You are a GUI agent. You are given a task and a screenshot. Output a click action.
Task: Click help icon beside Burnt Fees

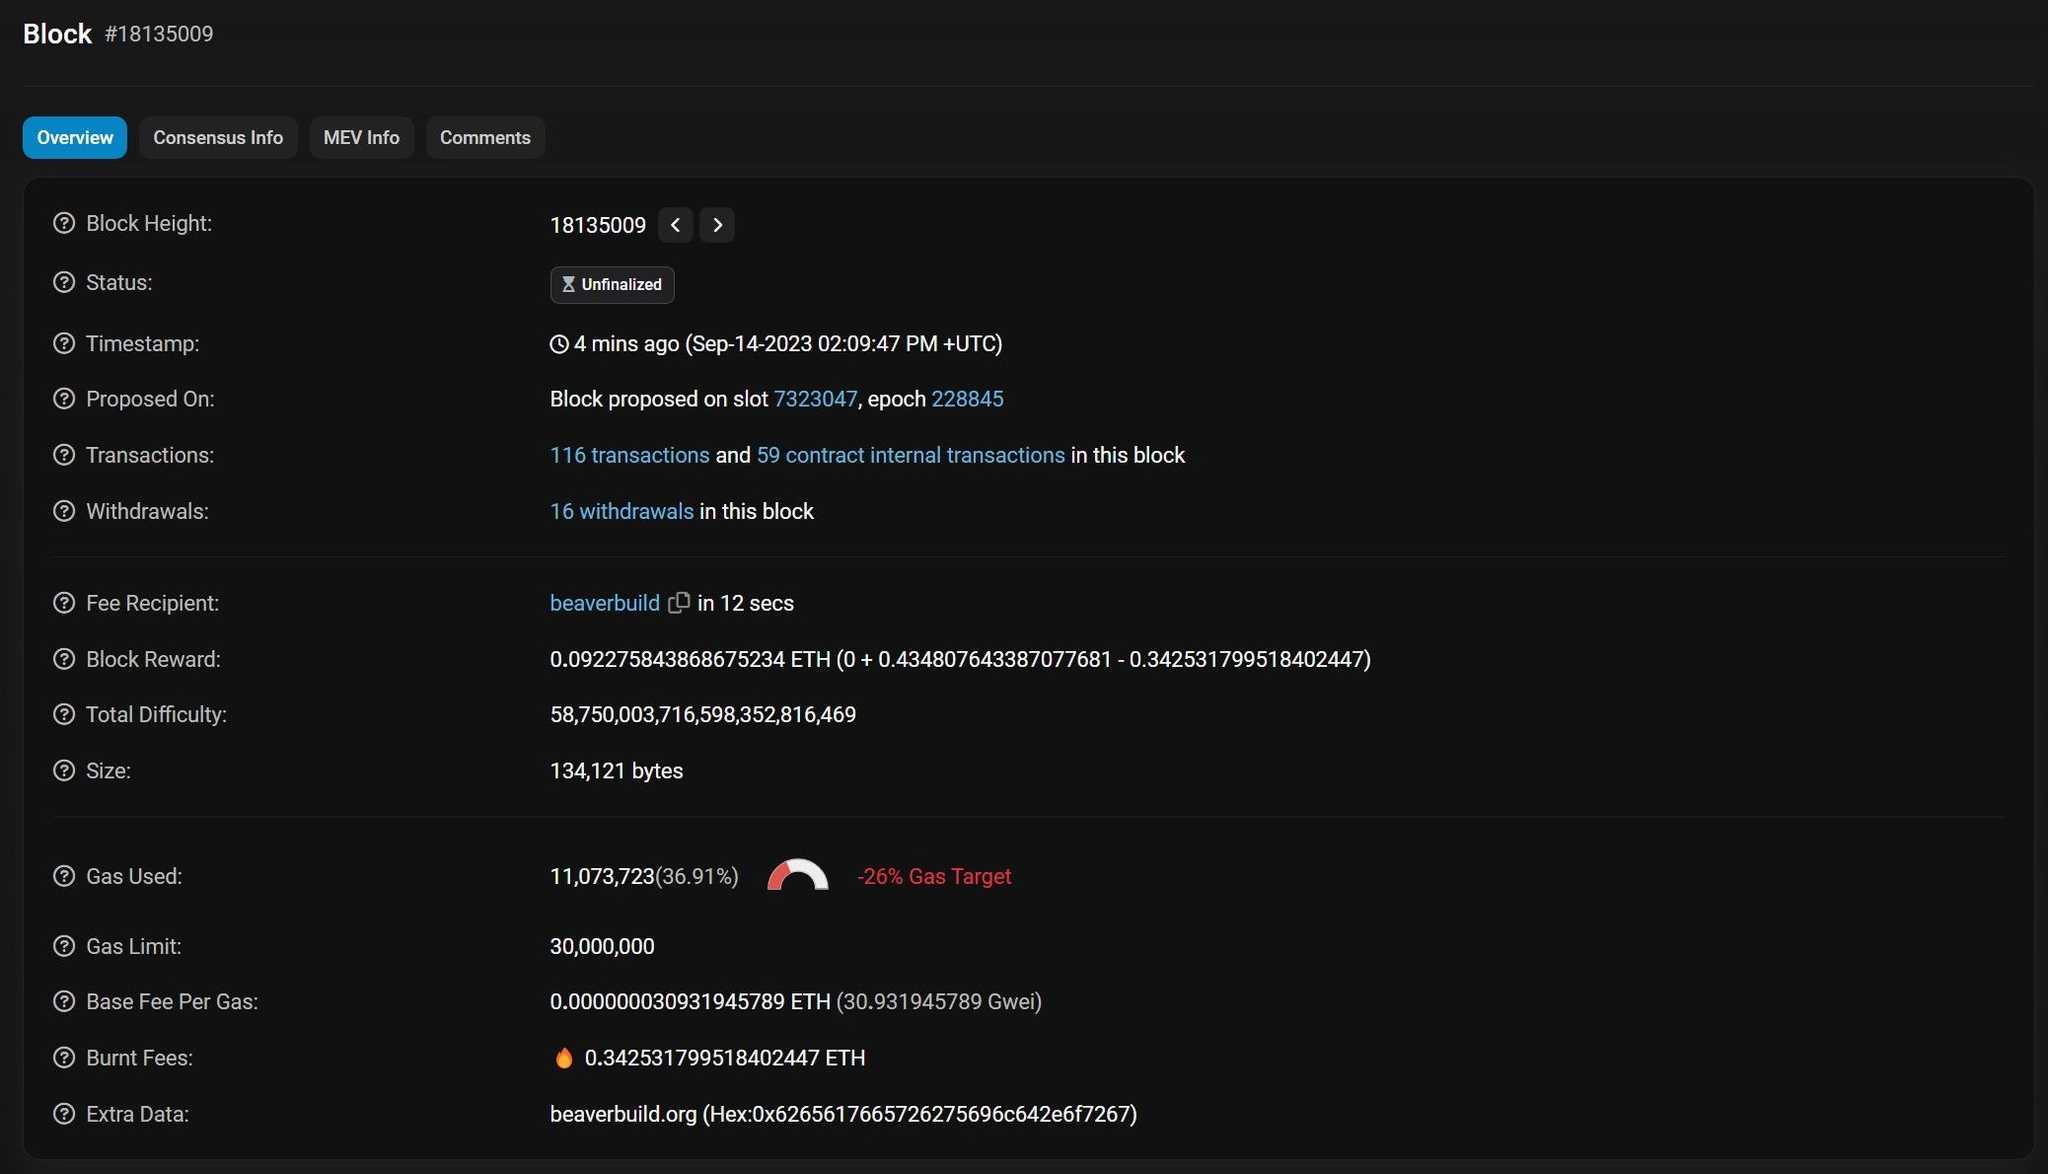pyautogui.click(x=64, y=1057)
